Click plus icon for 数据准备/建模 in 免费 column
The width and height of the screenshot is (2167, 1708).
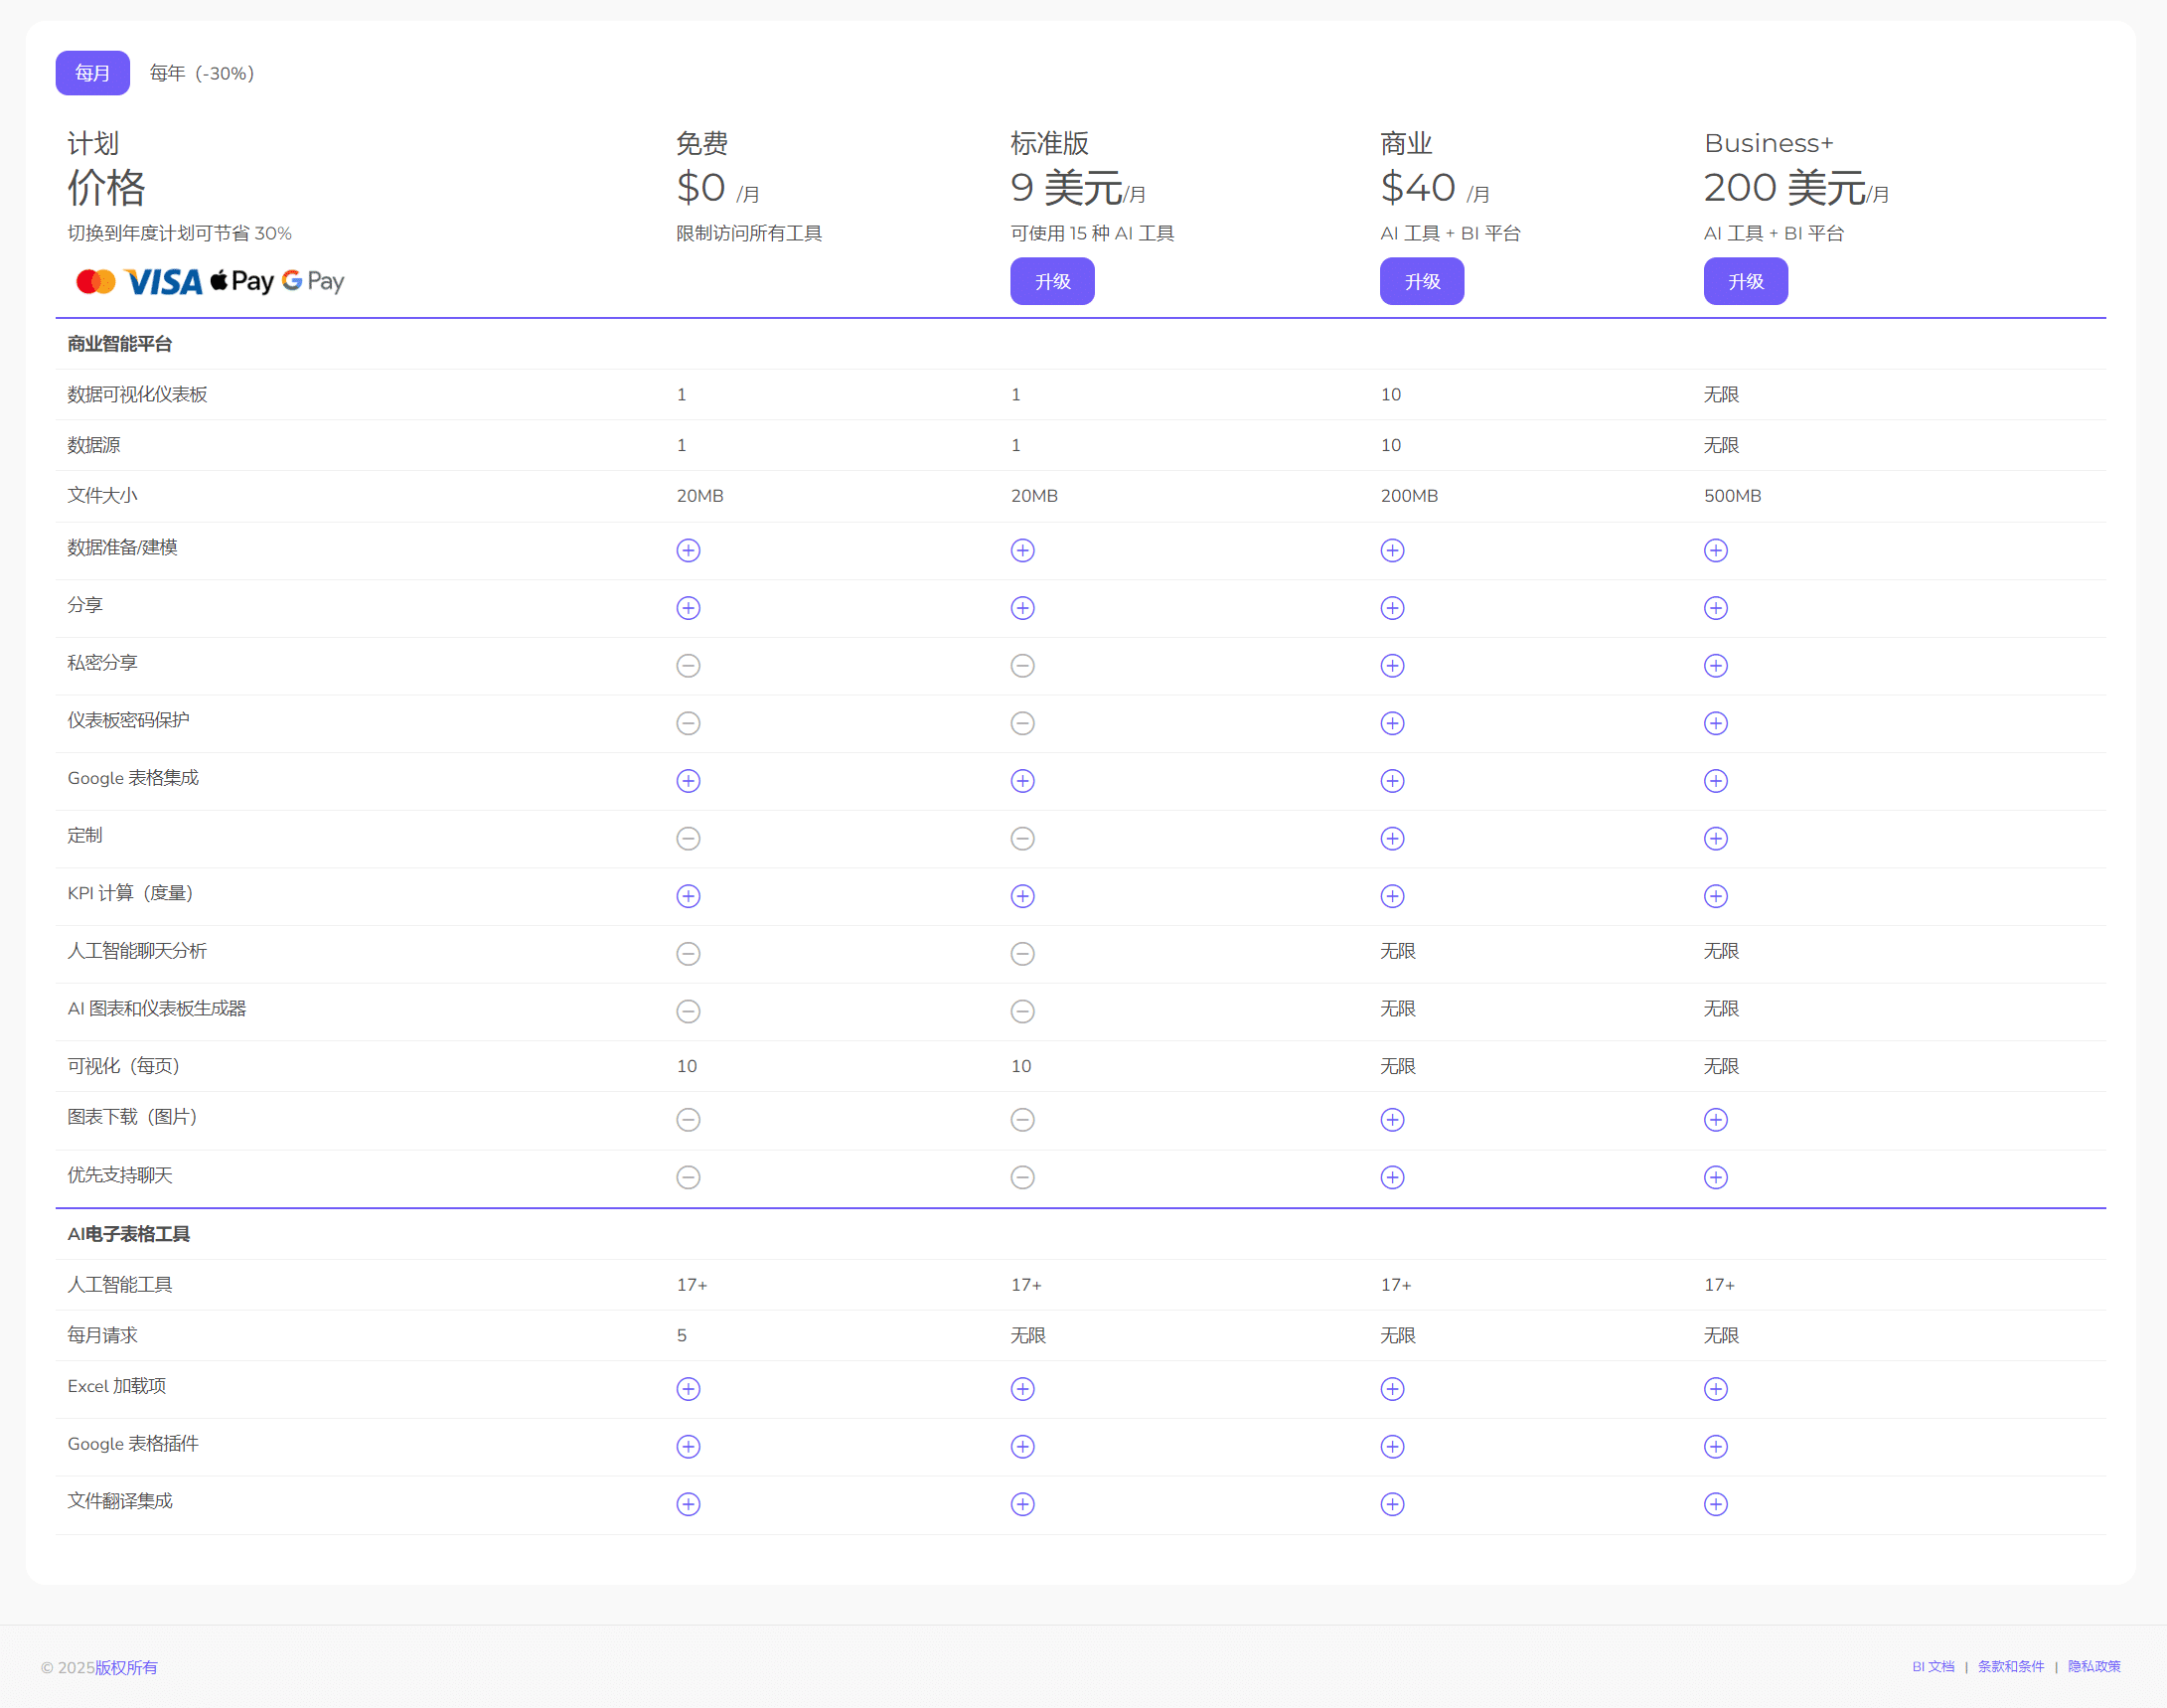(688, 550)
